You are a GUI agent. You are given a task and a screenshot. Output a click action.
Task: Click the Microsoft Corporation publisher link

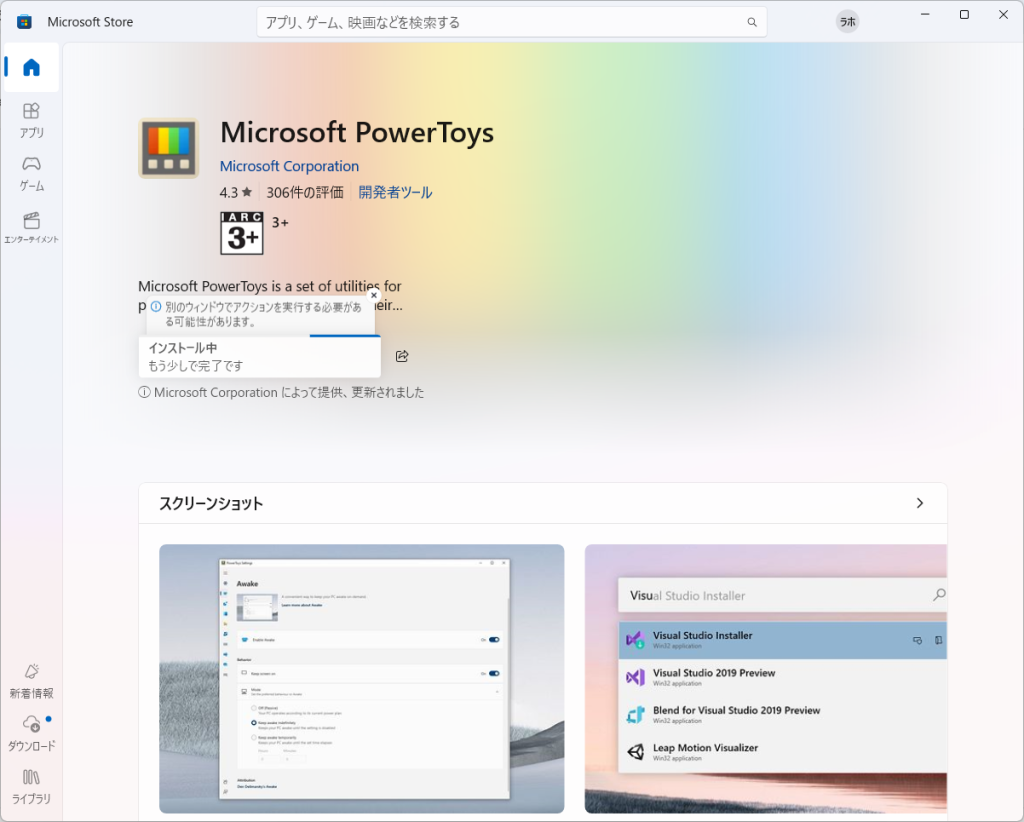(289, 166)
